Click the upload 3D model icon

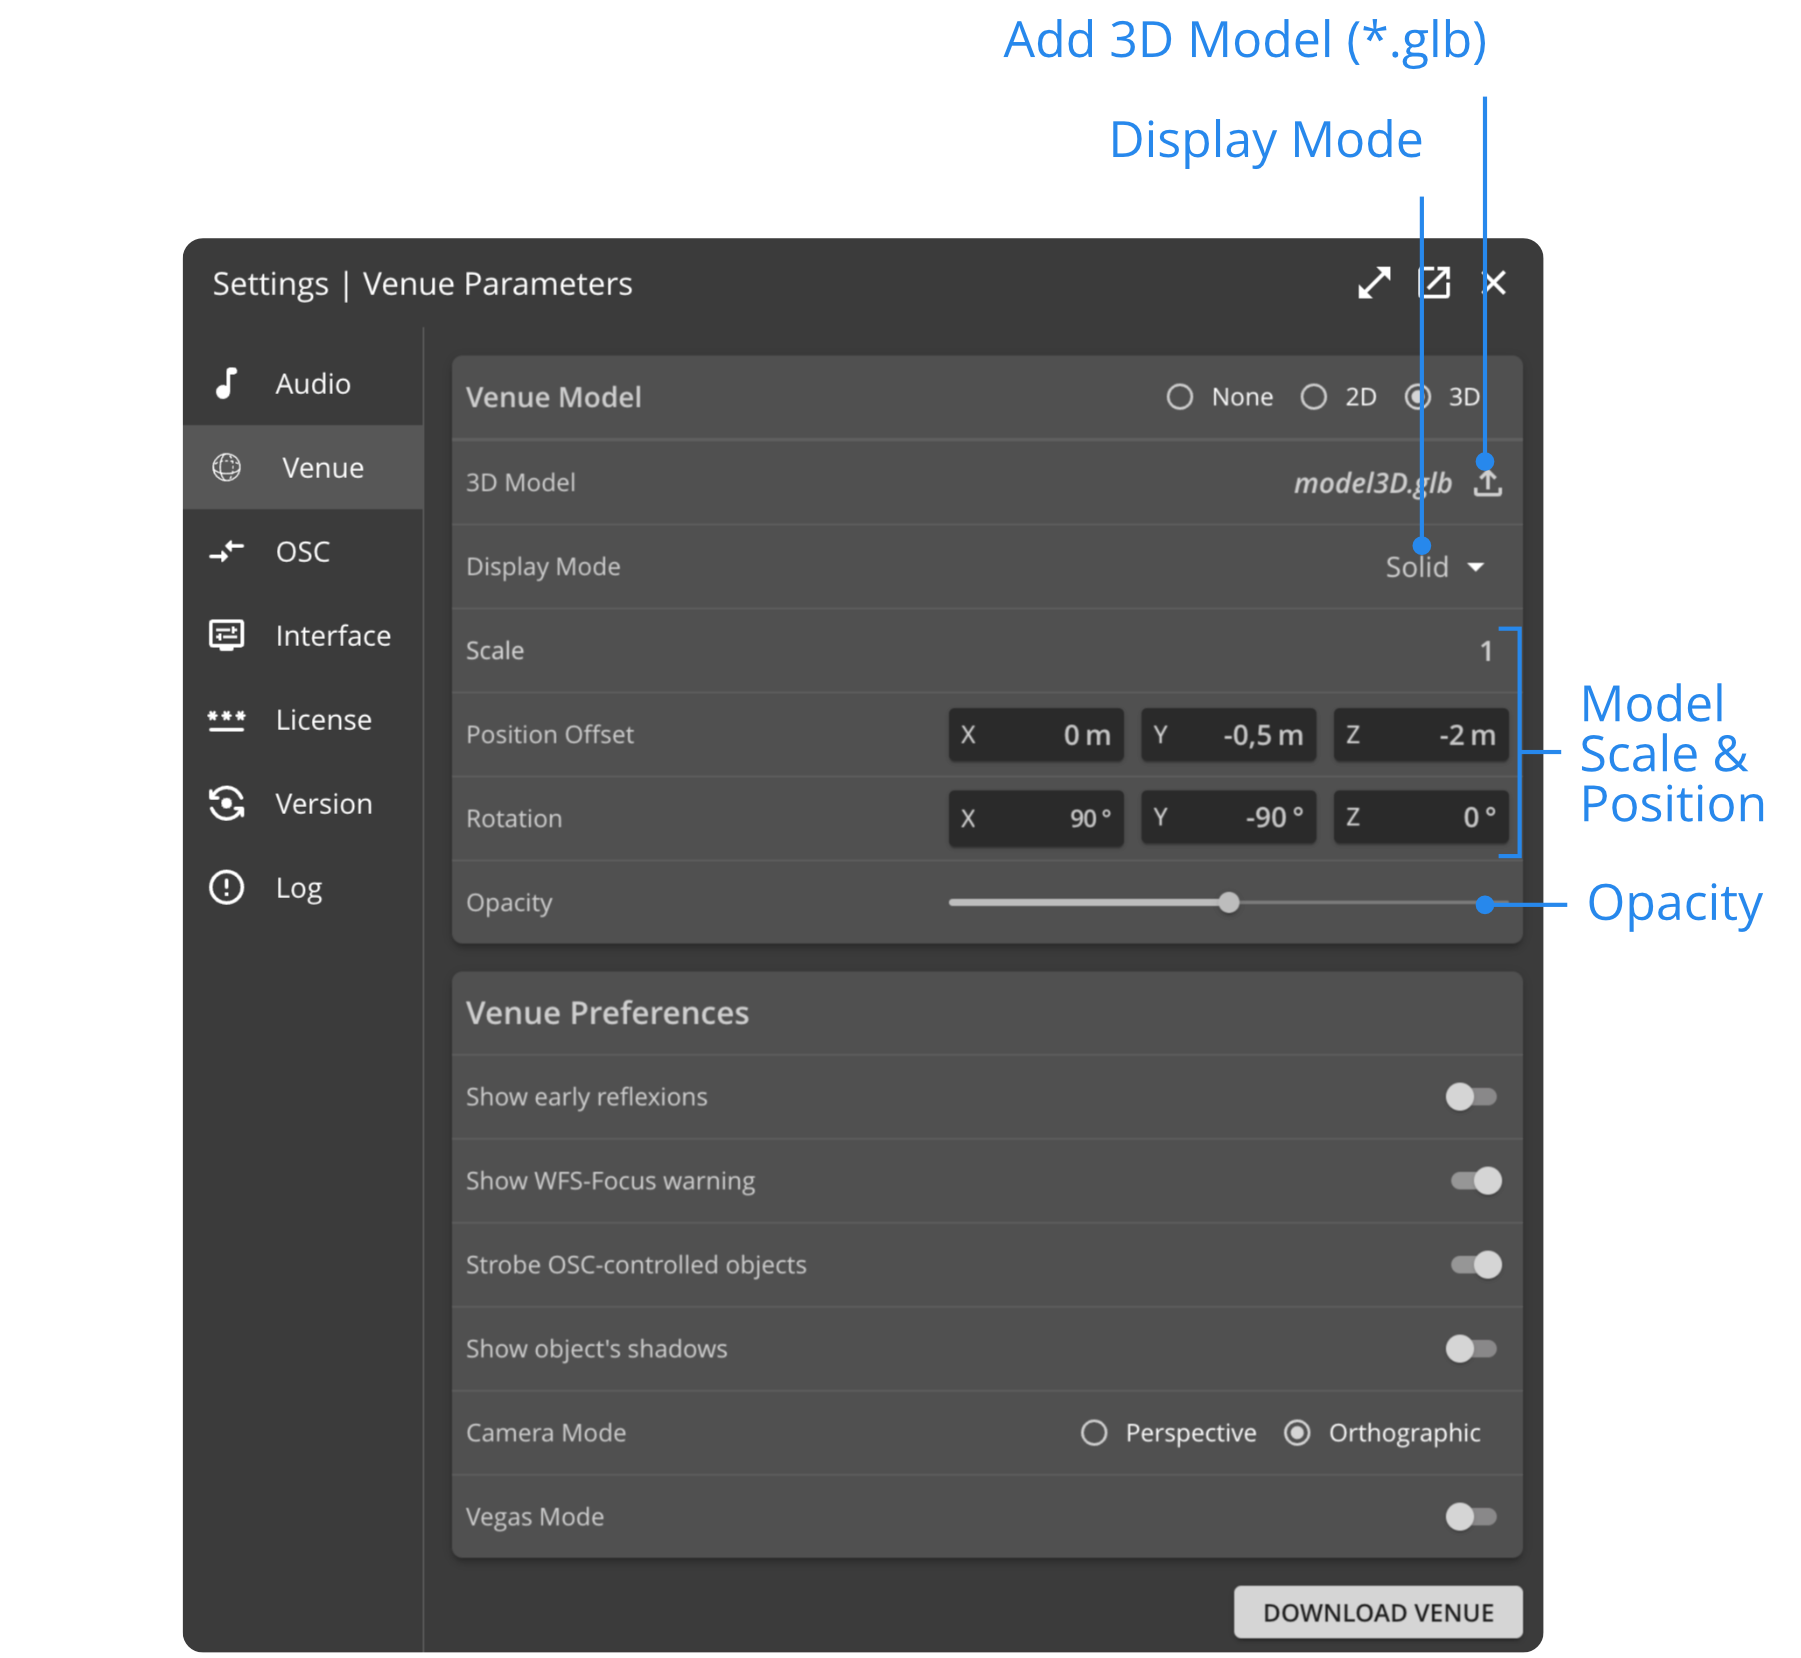click(1487, 484)
